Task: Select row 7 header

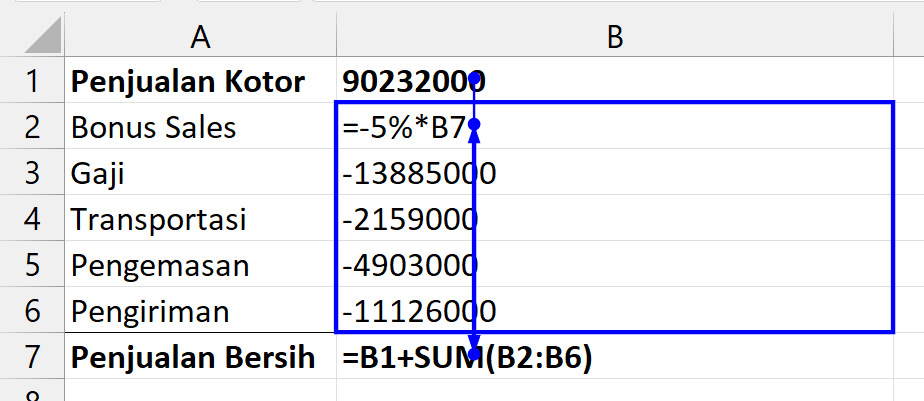Action: coord(32,357)
